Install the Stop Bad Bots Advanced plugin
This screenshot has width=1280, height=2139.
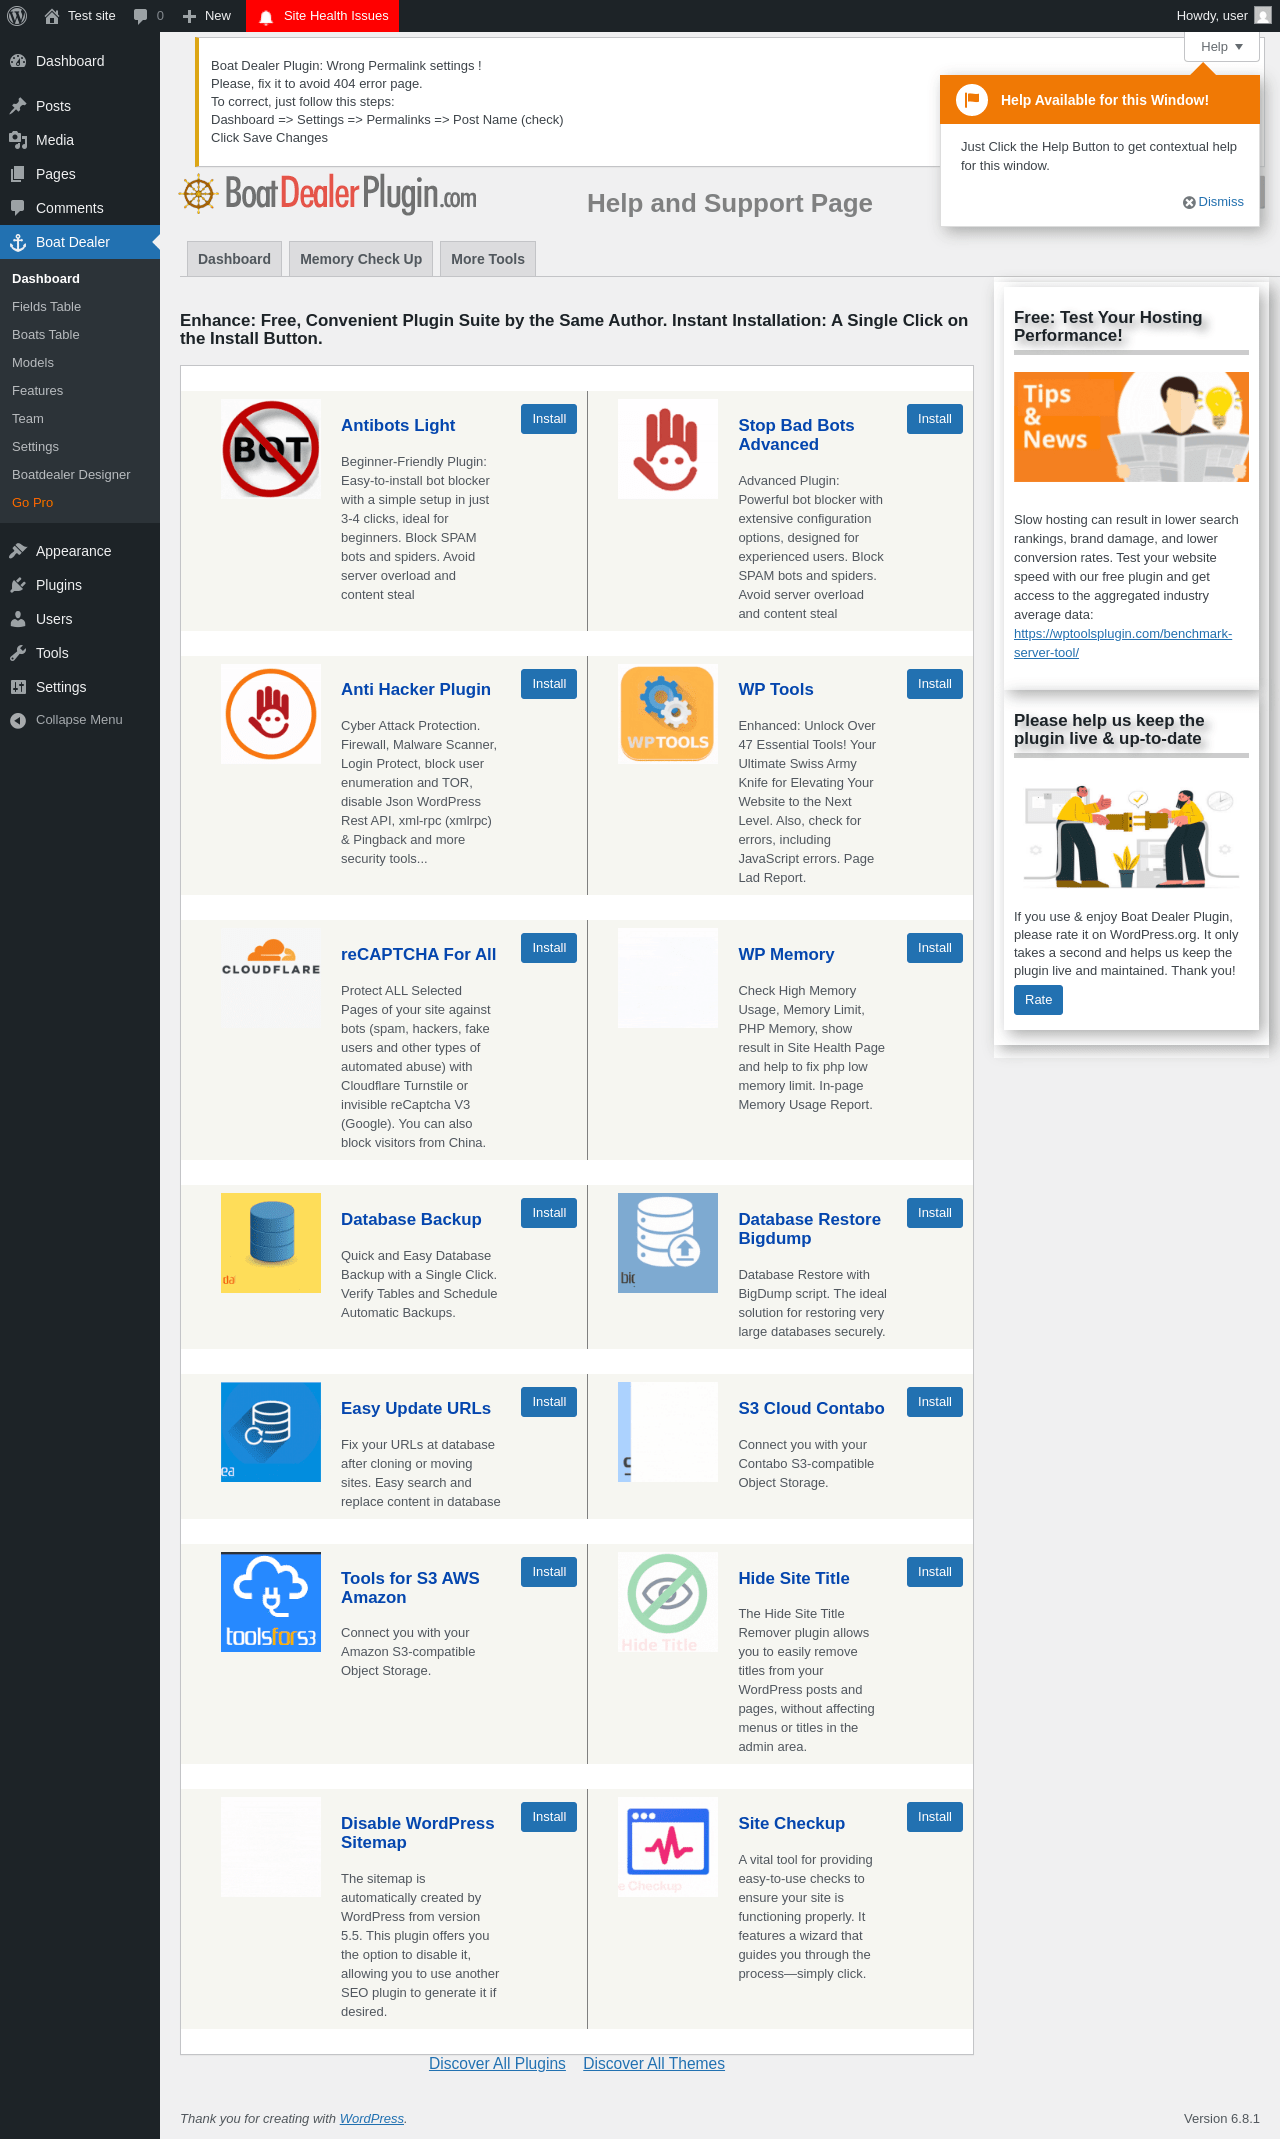[x=935, y=419]
